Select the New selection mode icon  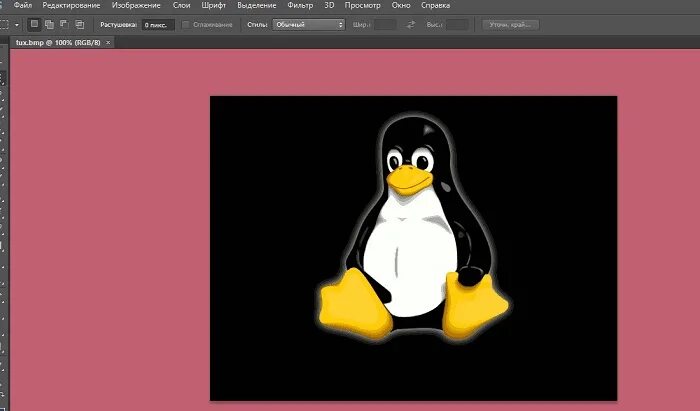pyautogui.click(x=34, y=25)
